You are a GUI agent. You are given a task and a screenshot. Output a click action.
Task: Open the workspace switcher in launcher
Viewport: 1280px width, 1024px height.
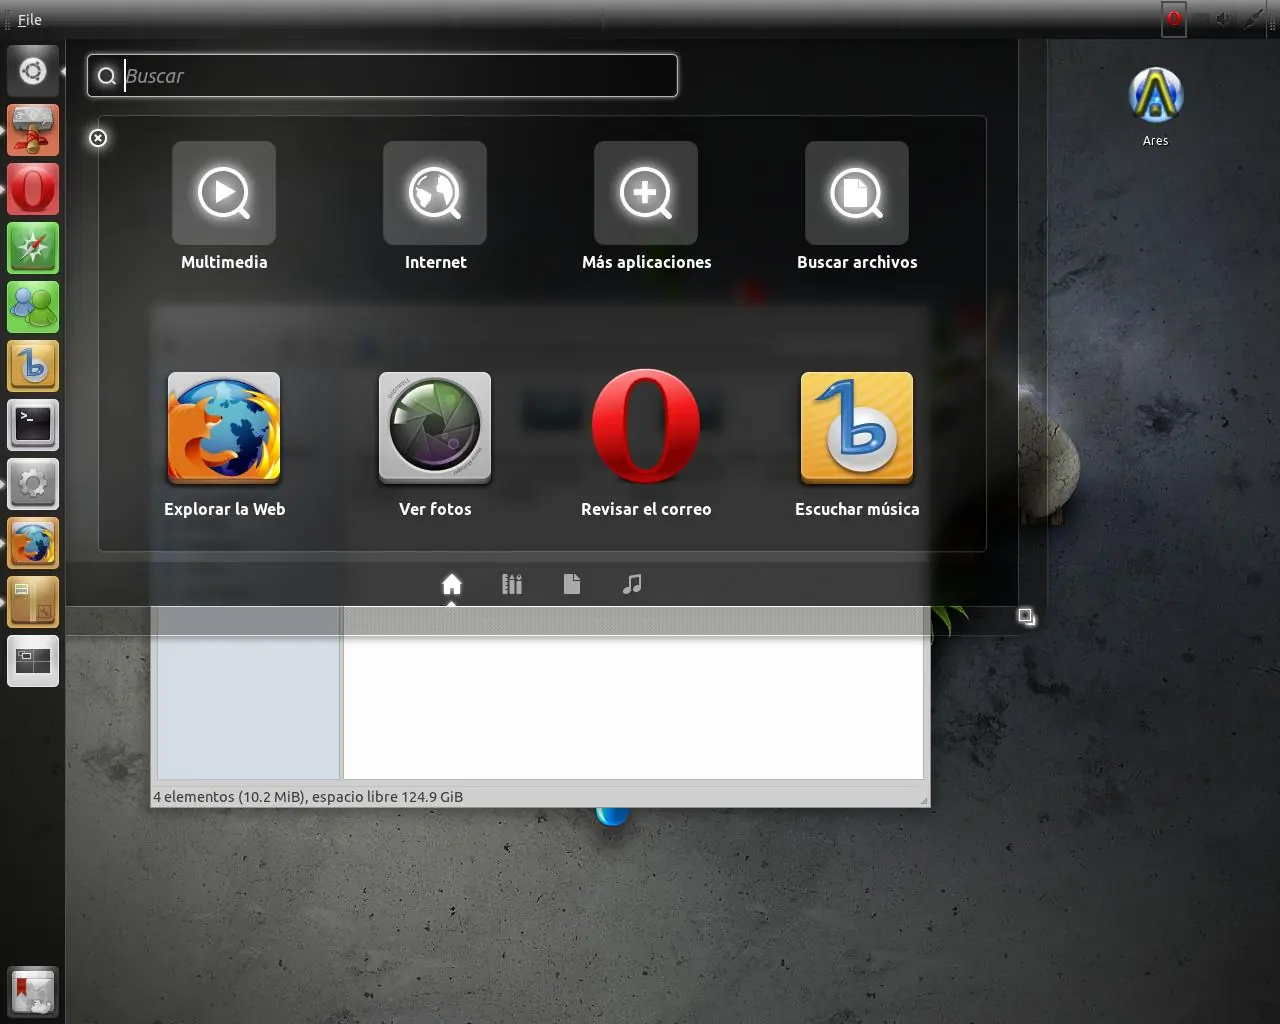[x=33, y=661]
